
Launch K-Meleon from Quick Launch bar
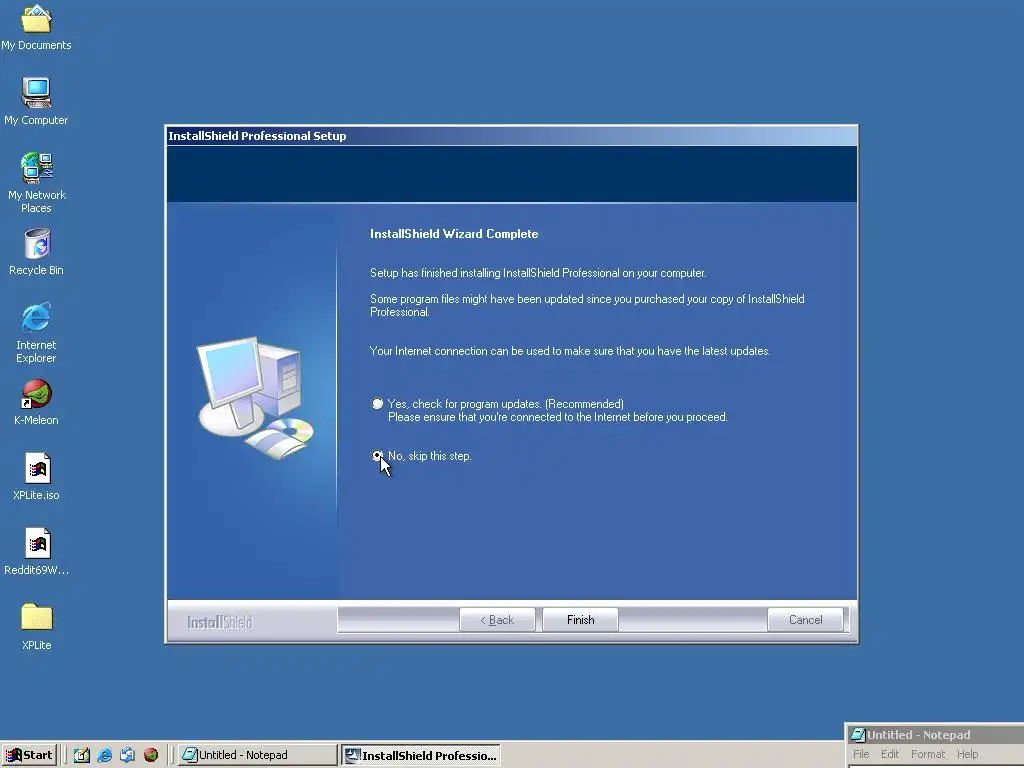[x=151, y=755]
